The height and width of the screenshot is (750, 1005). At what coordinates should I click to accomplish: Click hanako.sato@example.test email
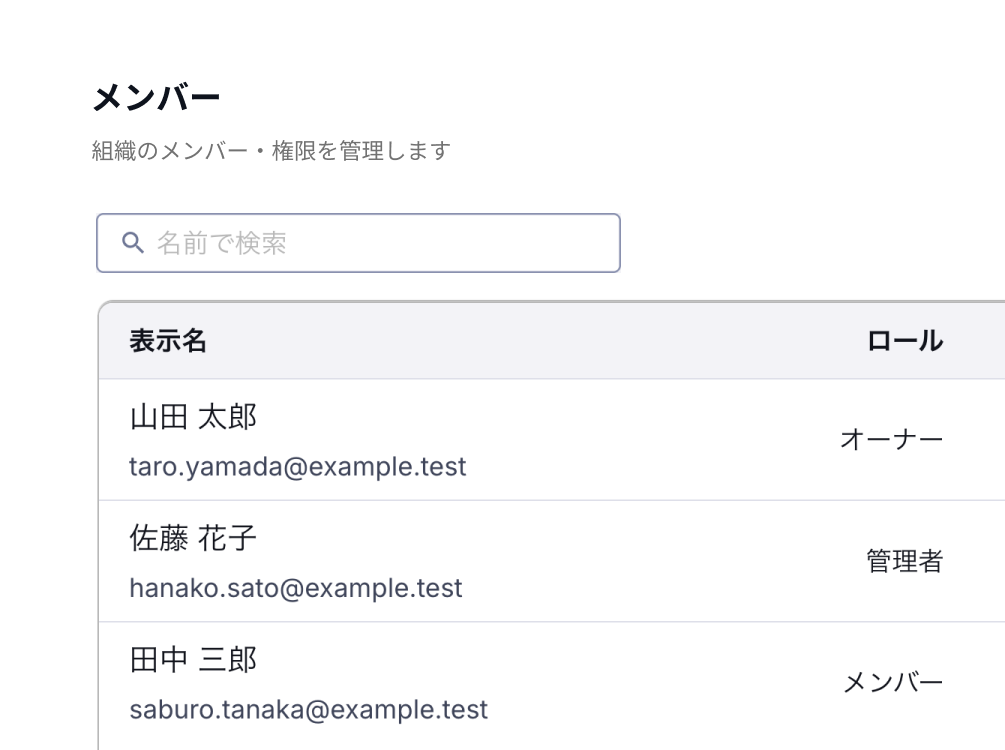tap(295, 588)
